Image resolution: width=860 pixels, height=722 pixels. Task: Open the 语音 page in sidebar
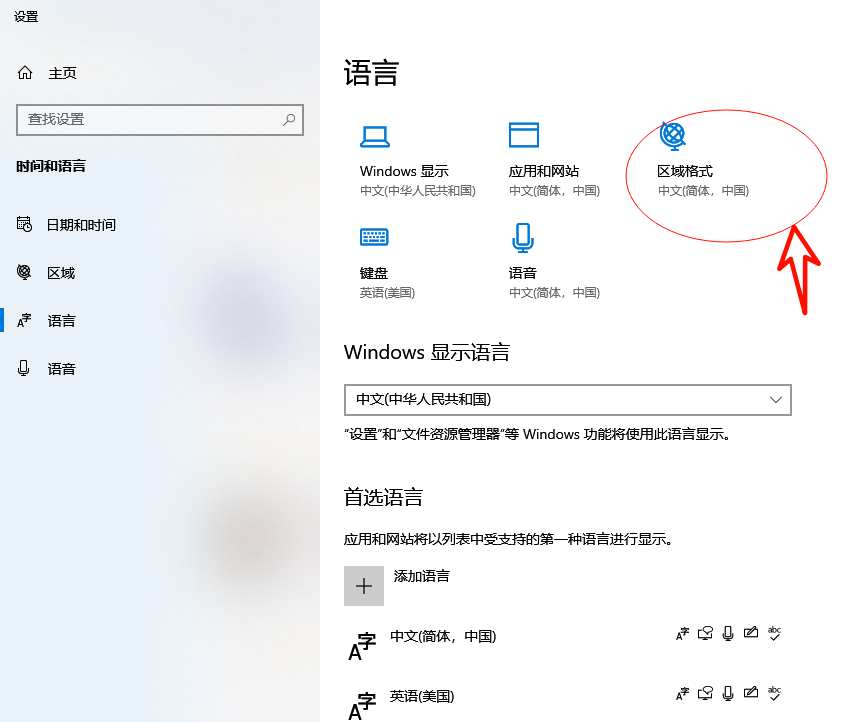[61, 369]
